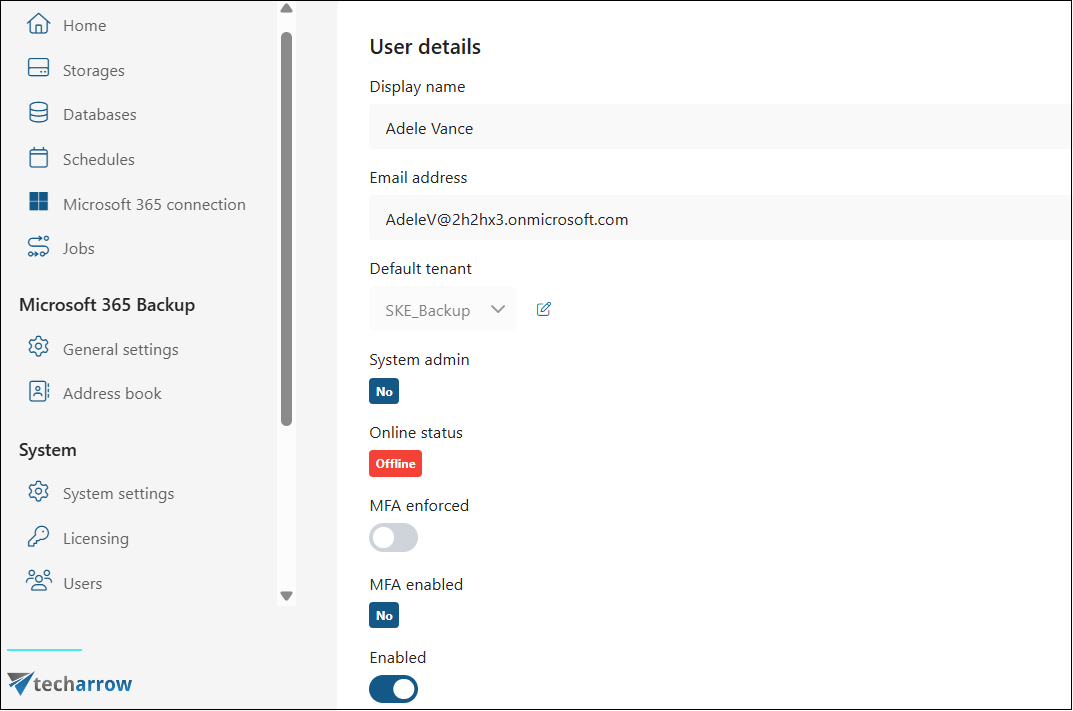Click the Home house icon
The height and width of the screenshot is (711, 1073).
click(38, 24)
